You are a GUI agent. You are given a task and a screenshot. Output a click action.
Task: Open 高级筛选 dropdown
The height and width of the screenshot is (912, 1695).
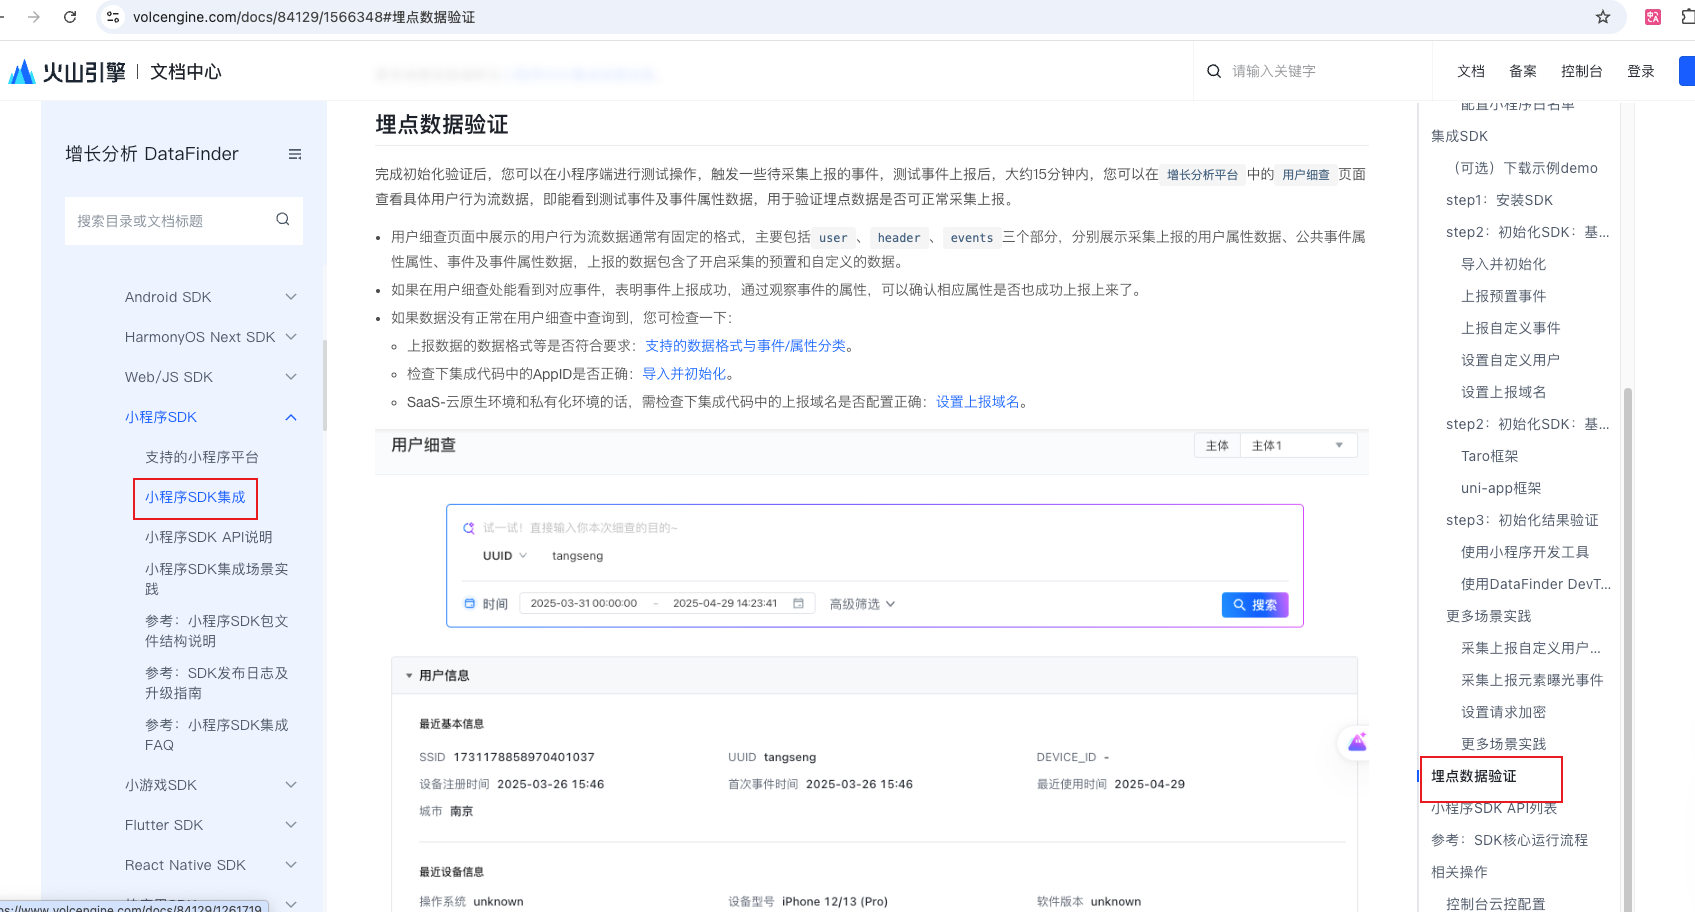click(862, 604)
